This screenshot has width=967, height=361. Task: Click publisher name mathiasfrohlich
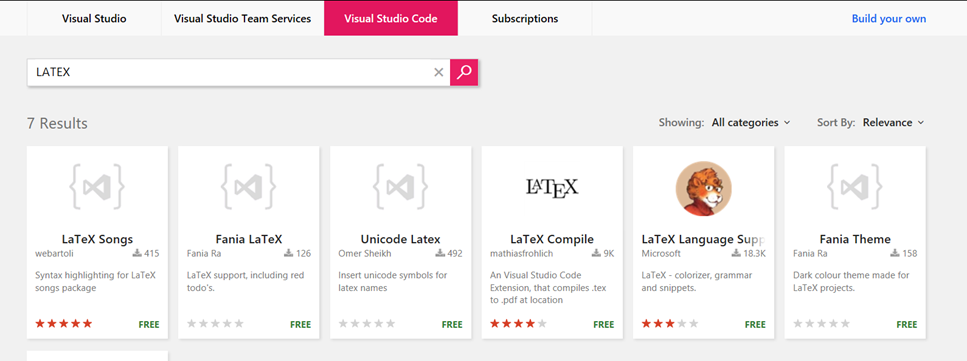click(521, 254)
